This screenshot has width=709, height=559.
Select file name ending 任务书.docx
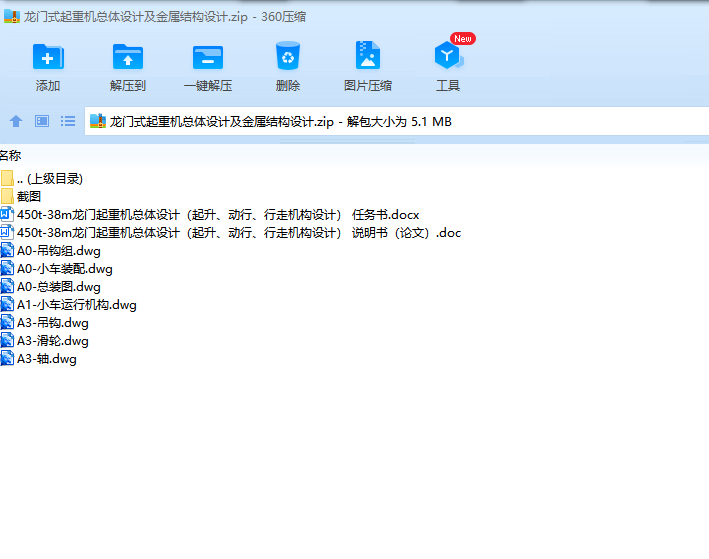(x=218, y=215)
